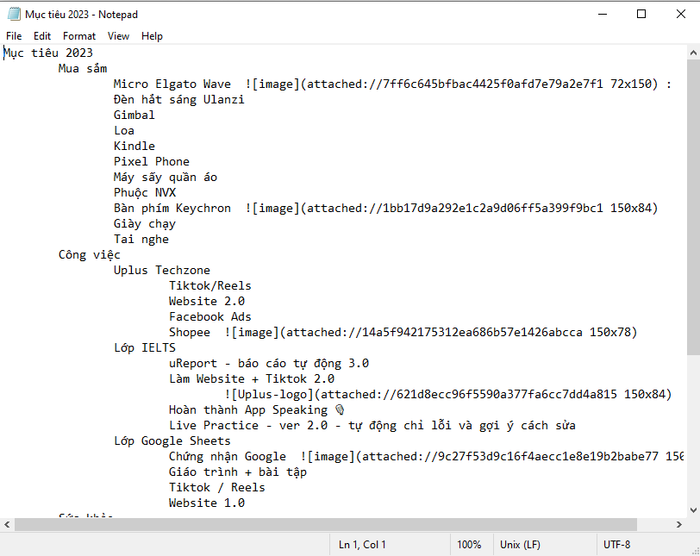Image resolution: width=700 pixels, height=556 pixels.
Task: Click the 'Mục tiêu 2023 - Notepad' window title
Action: [x=81, y=14]
